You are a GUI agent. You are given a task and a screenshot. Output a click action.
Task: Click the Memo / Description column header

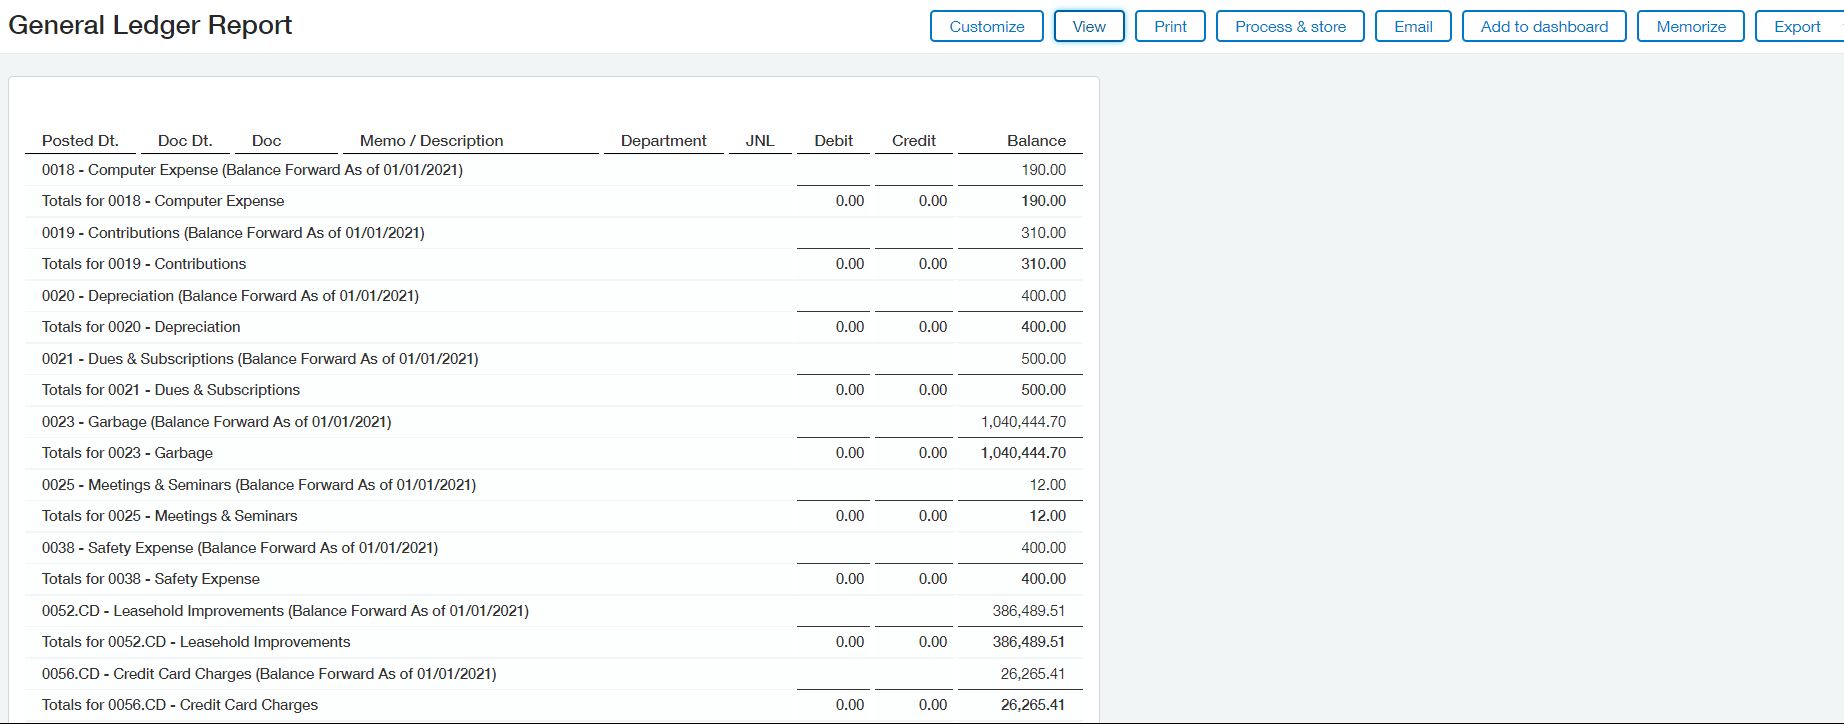pyautogui.click(x=431, y=141)
